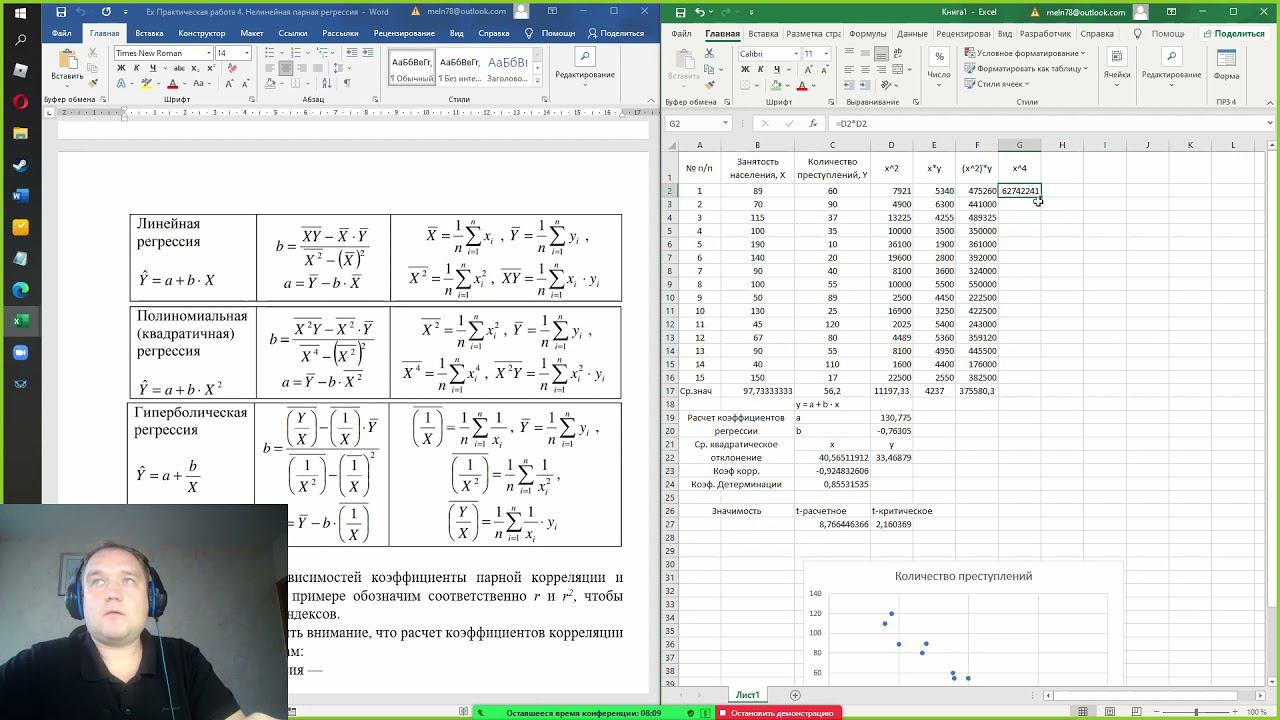
Task: Click Excel insert function fx icon
Action: click(x=811, y=123)
